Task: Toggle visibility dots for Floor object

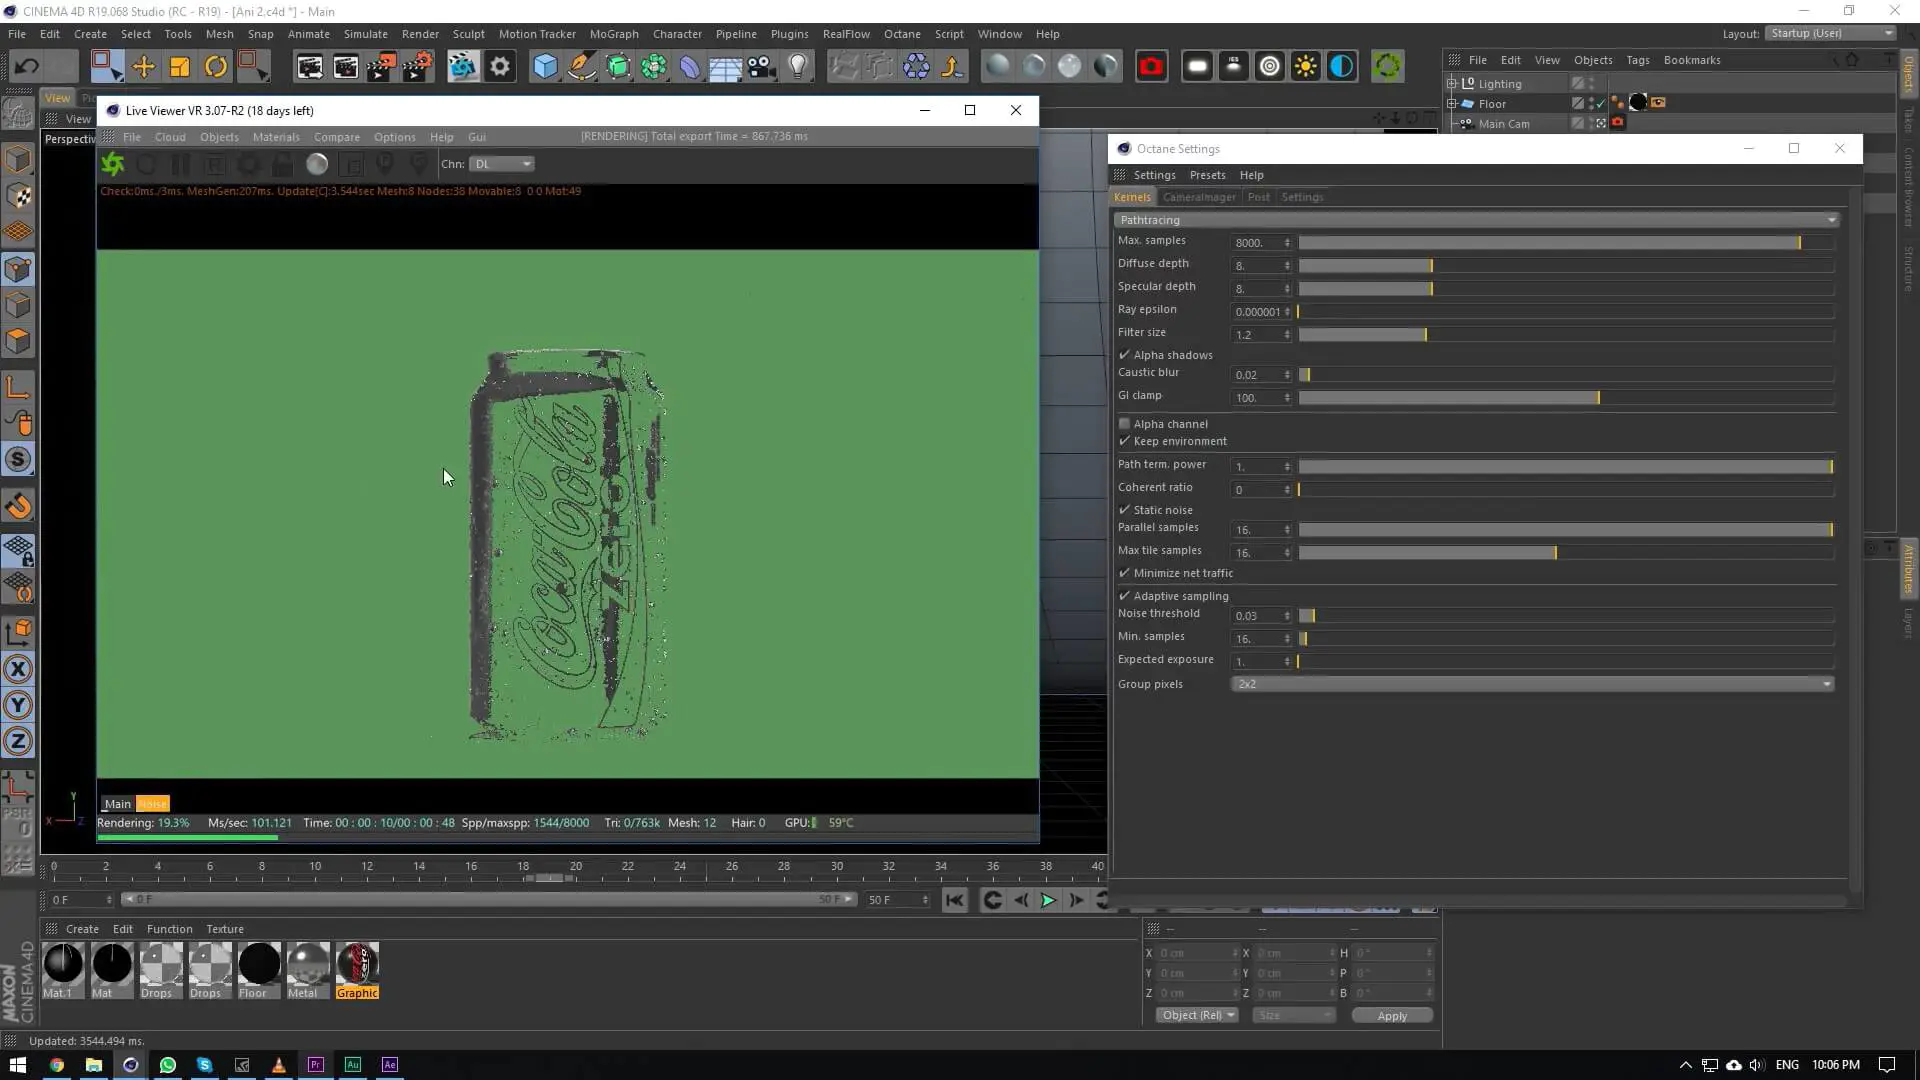Action: [1592, 103]
